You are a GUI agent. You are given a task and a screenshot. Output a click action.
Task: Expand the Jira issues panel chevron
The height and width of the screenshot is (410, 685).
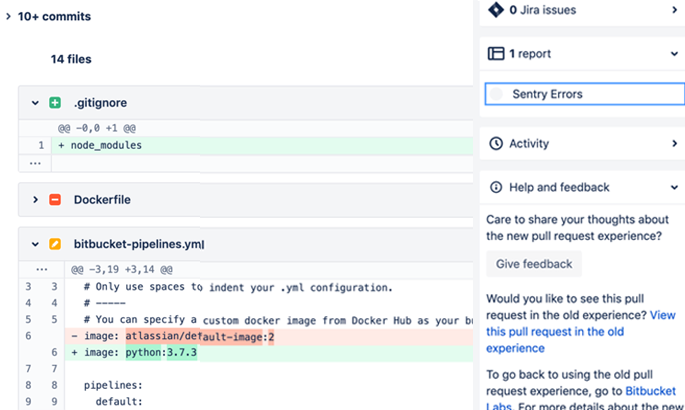pyautogui.click(x=675, y=10)
